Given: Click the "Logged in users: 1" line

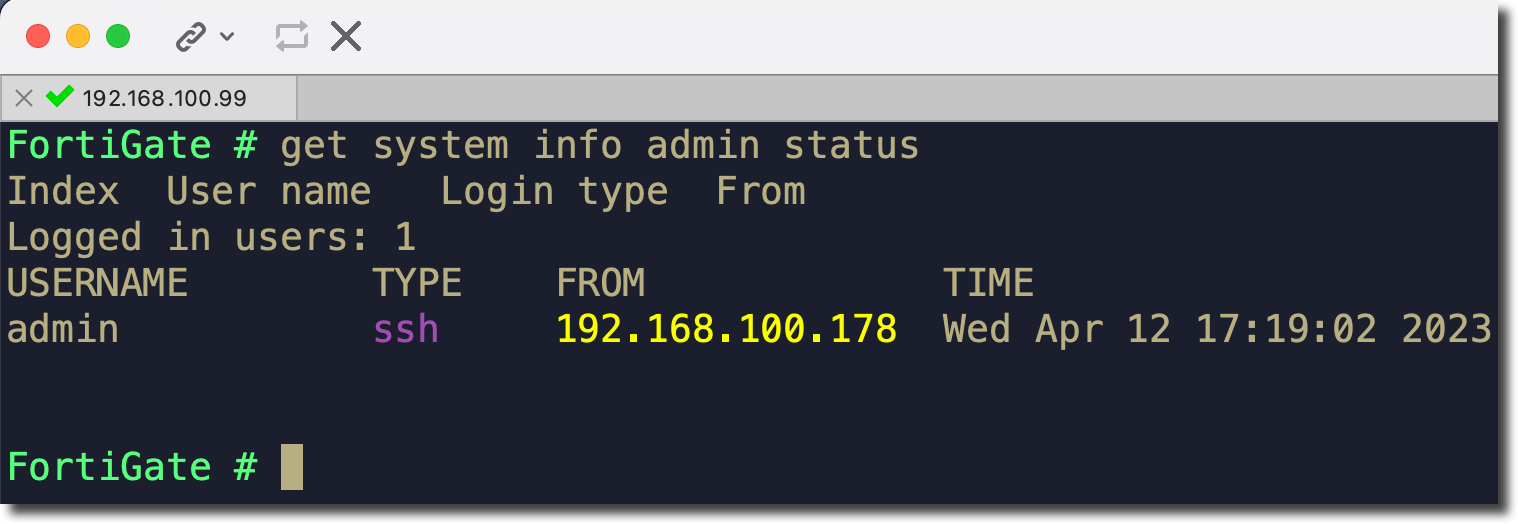Looking at the screenshot, I should [x=211, y=238].
